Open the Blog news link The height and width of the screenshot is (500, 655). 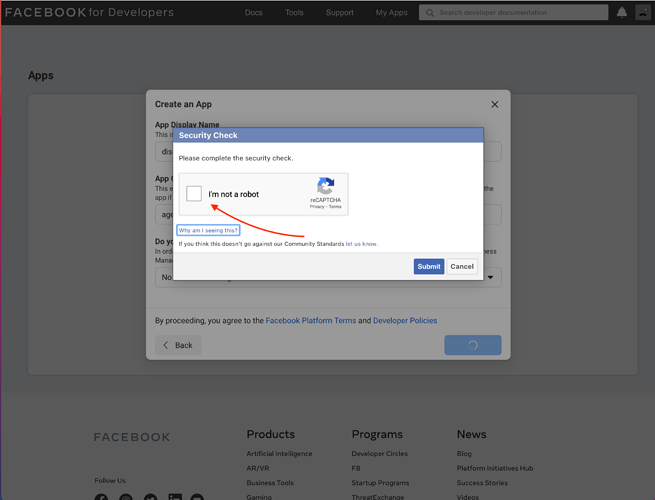tap(464, 454)
